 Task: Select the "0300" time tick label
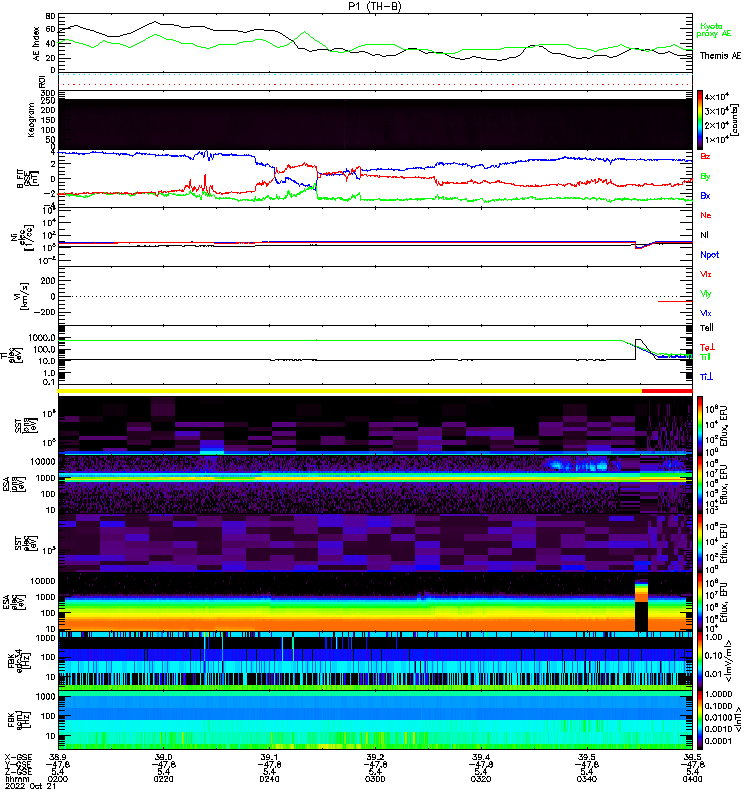point(375,779)
